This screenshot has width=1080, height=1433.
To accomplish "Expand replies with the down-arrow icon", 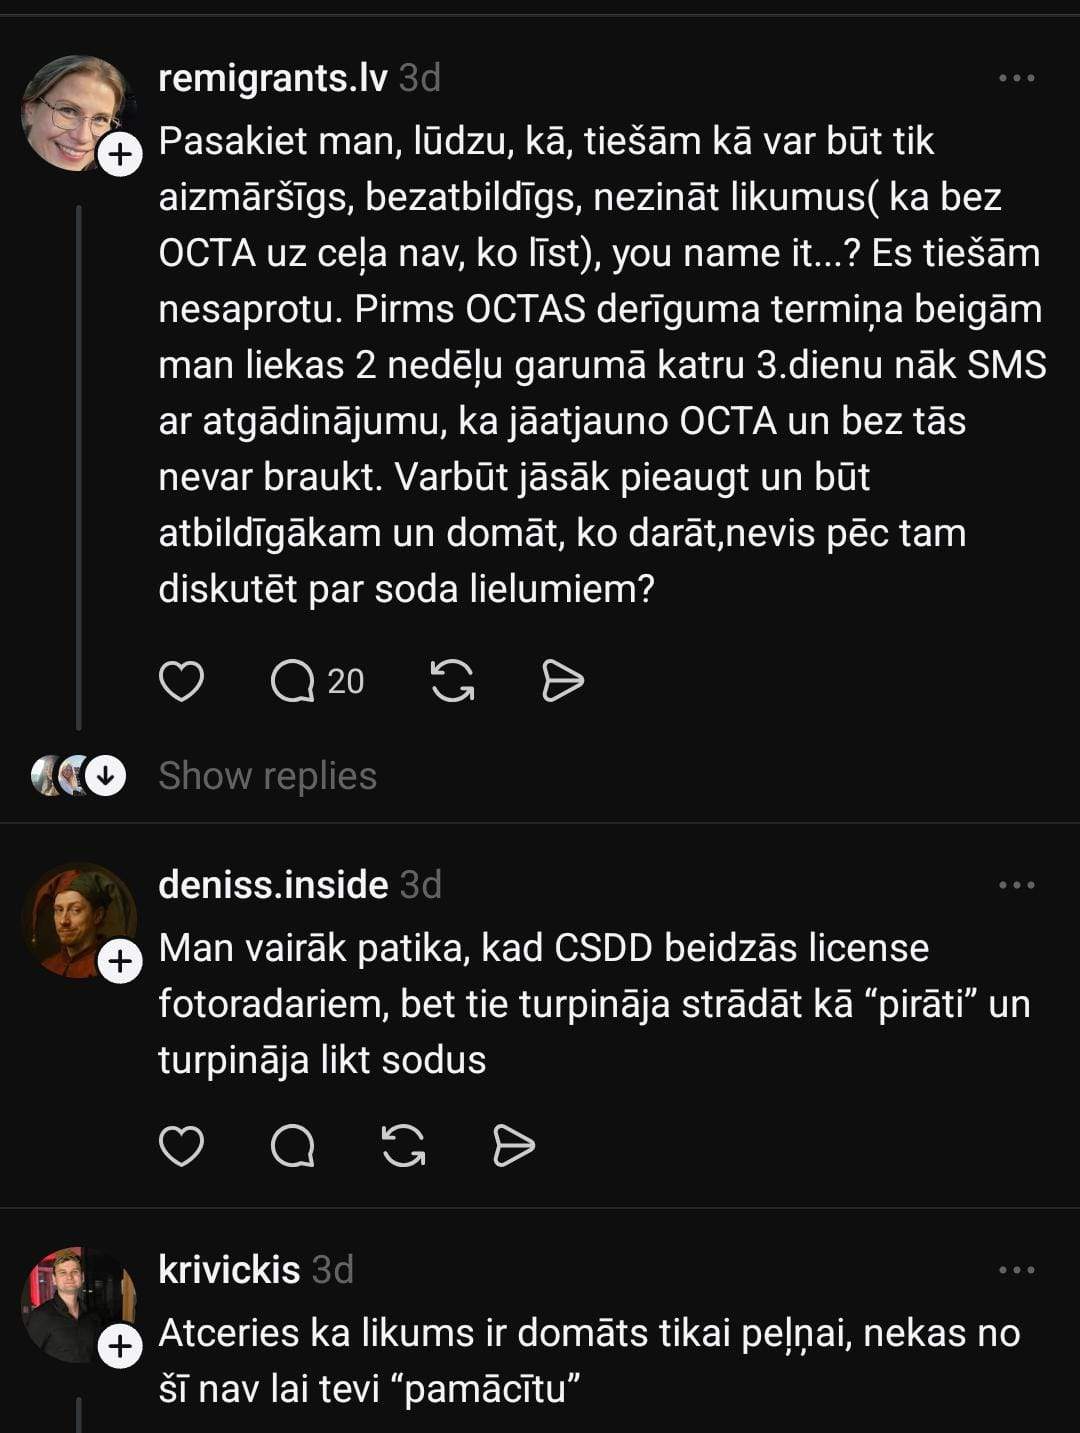I will point(104,776).
